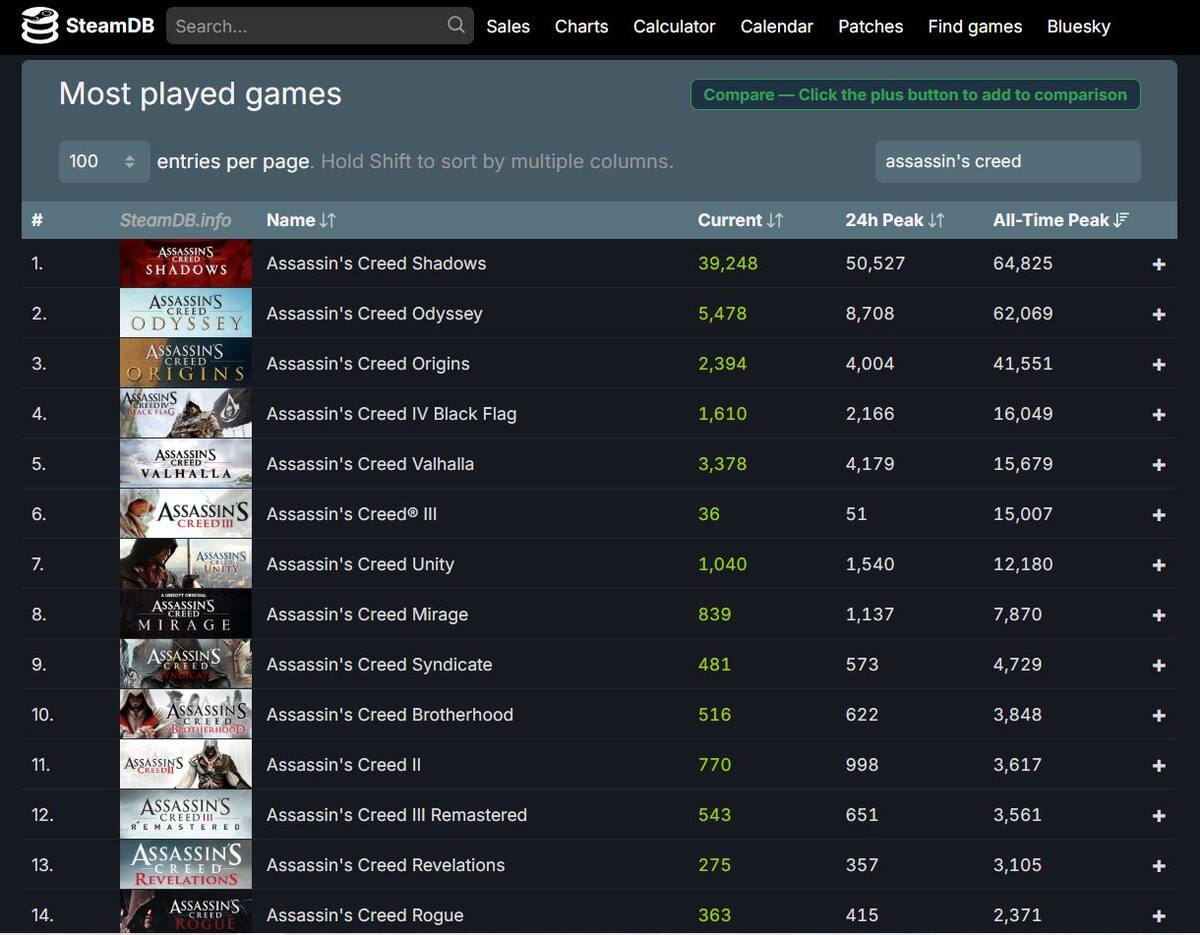This screenshot has height=935, width=1200.
Task: Open Assassin's Creed Mirage game page
Action: [x=367, y=615]
